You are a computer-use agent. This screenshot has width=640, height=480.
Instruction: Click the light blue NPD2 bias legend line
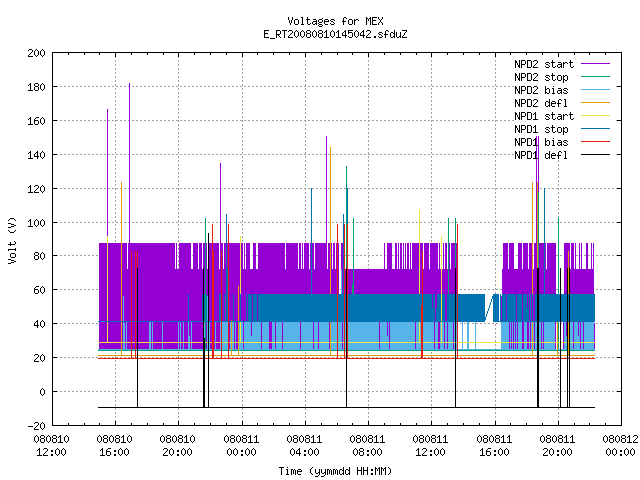(596, 90)
